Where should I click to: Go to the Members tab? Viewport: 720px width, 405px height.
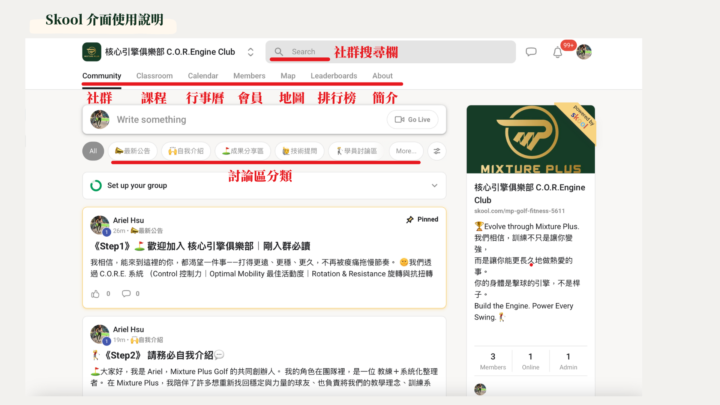pos(249,76)
